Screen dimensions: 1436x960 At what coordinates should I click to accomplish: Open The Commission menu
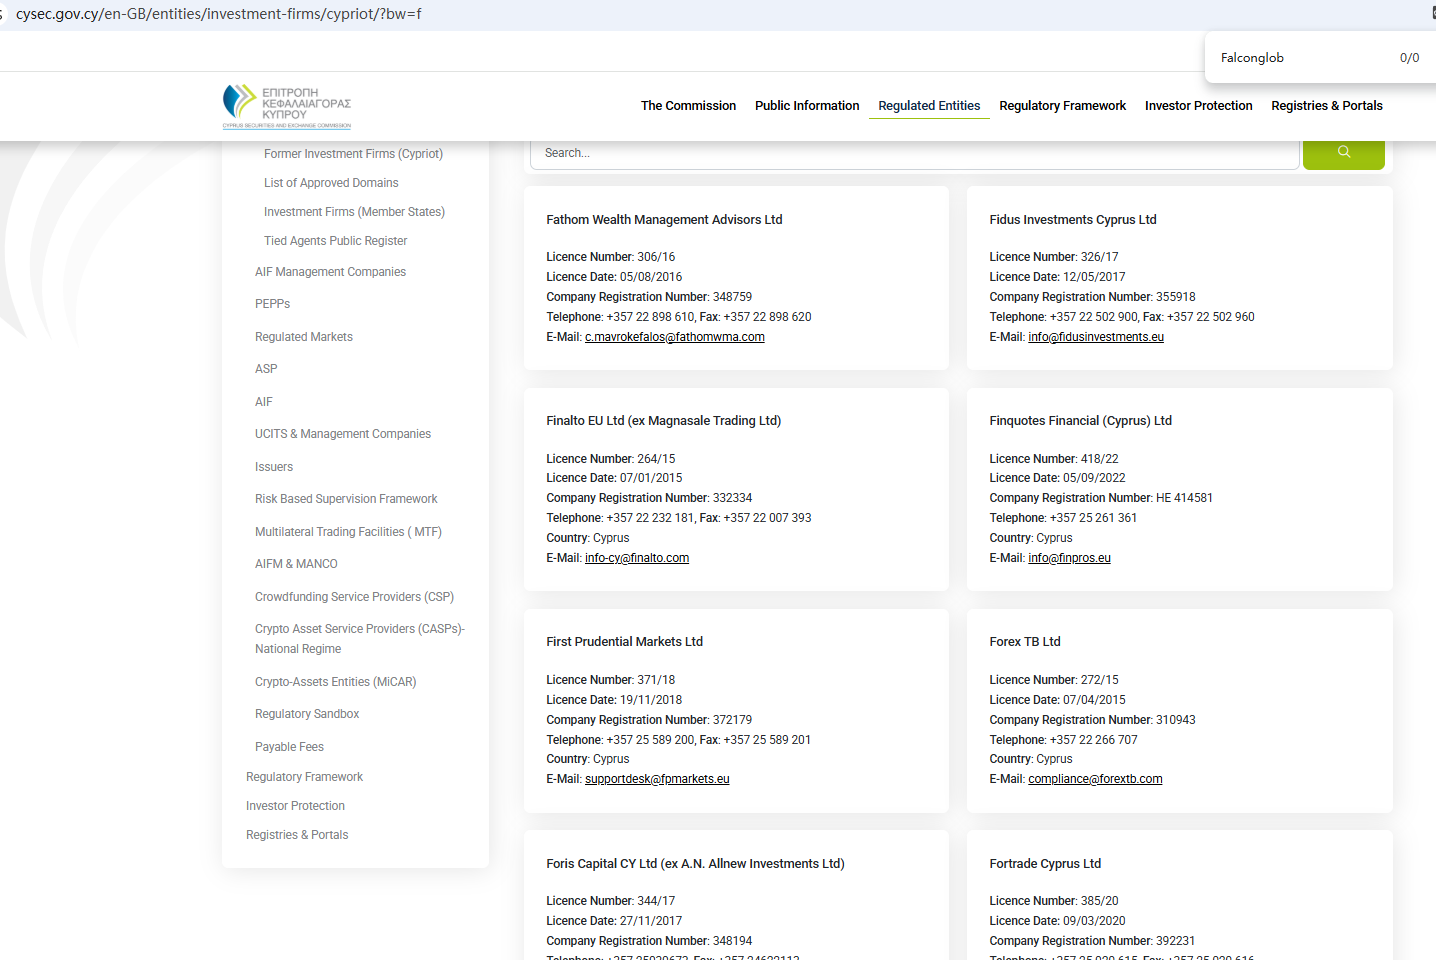[x=688, y=106]
